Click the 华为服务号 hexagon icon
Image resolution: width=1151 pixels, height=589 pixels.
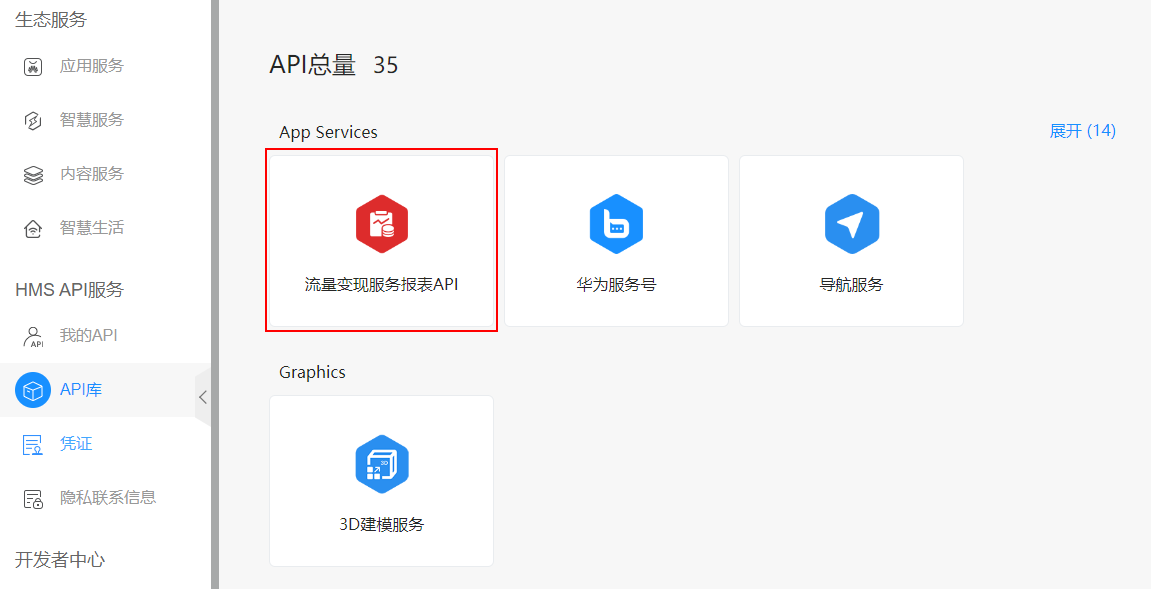coord(617,224)
